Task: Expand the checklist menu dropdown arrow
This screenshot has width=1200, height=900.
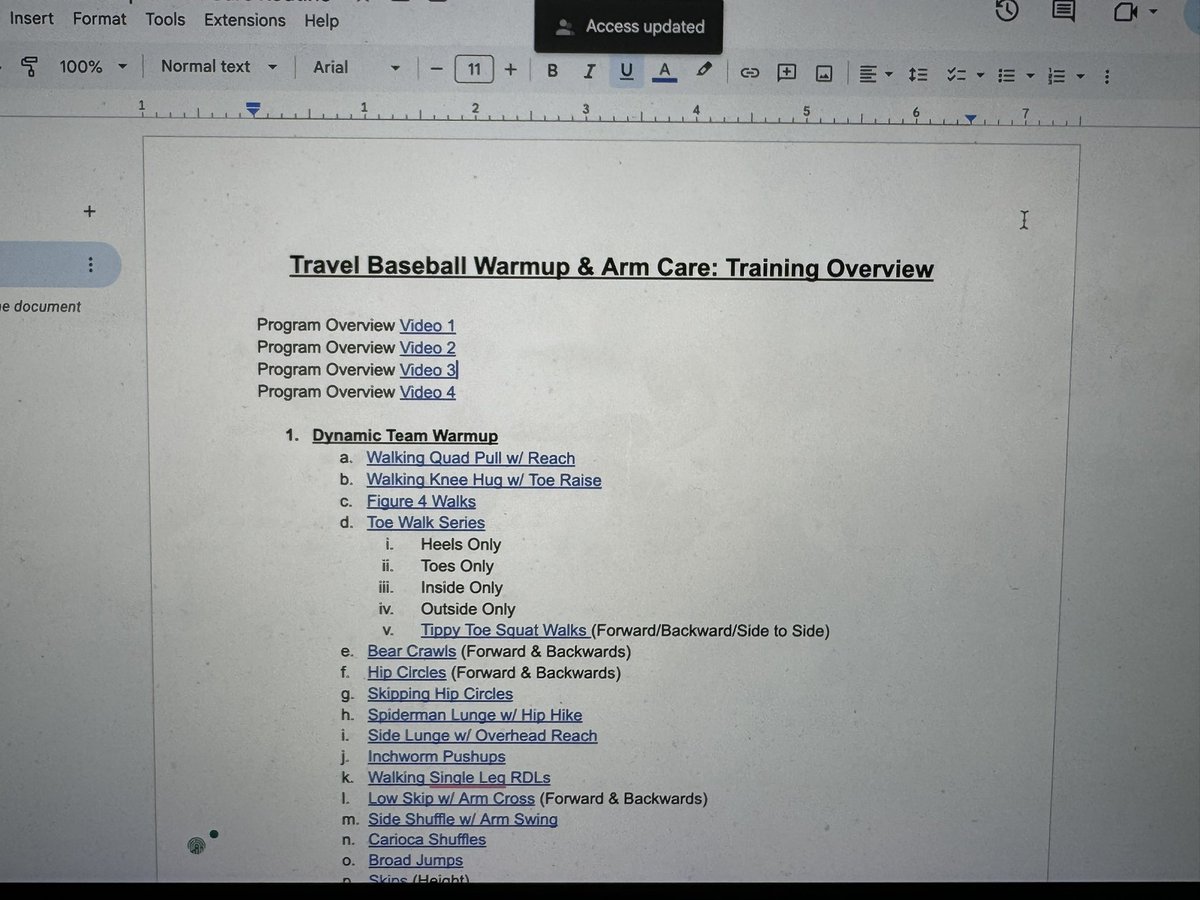Action: coord(980,75)
